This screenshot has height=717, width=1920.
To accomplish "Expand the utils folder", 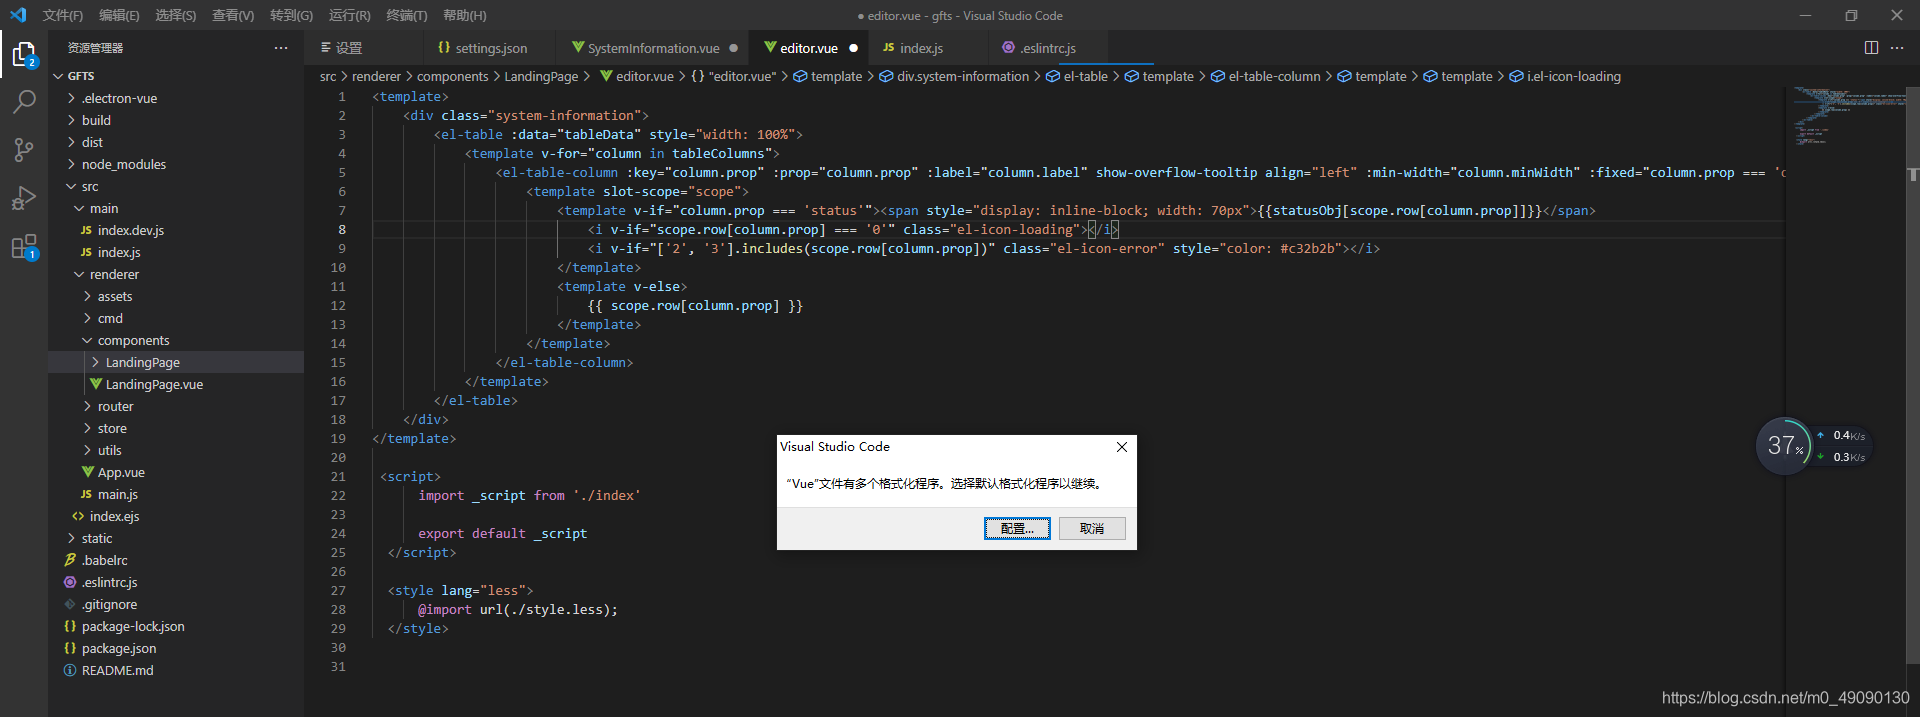I will click(x=176, y=450).
